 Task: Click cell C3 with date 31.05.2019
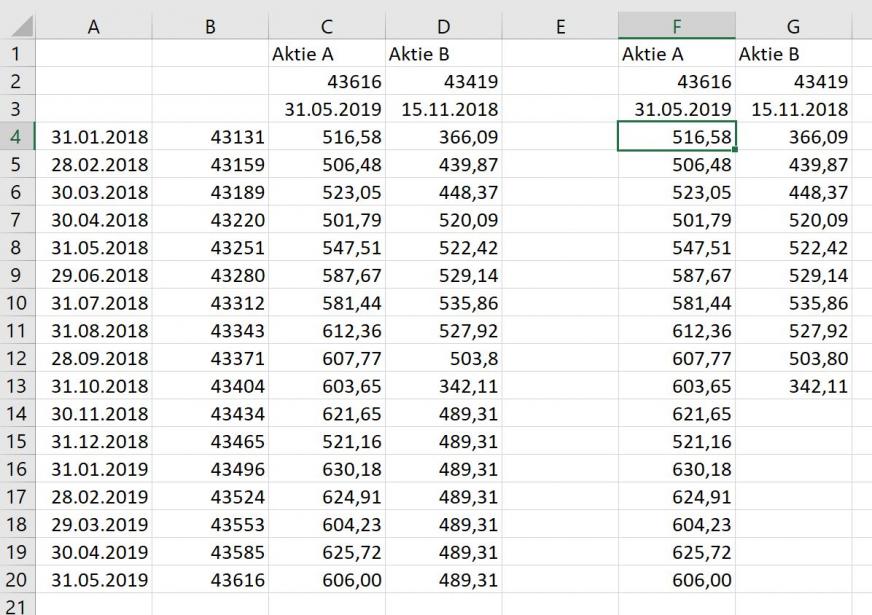pyautogui.click(x=326, y=109)
